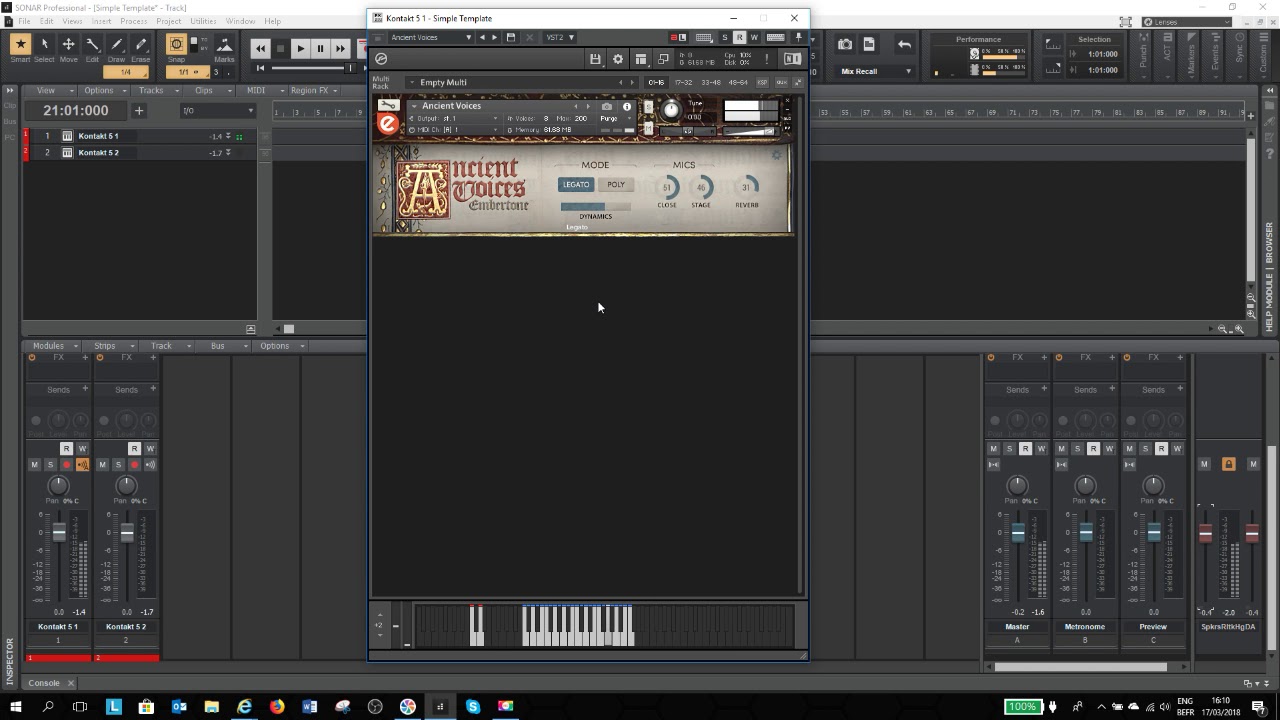Click SONAR screenshot camera icon

(845, 44)
